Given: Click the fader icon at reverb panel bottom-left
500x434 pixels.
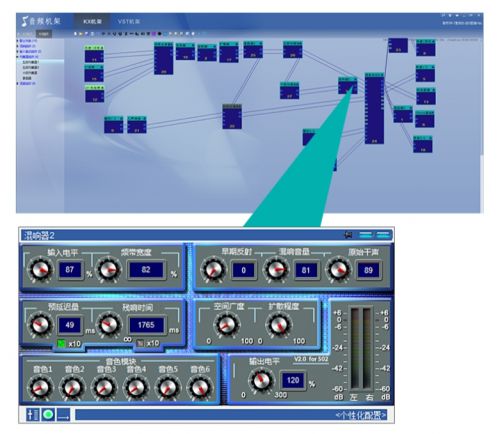Looking at the screenshot, I should [33, 415].
